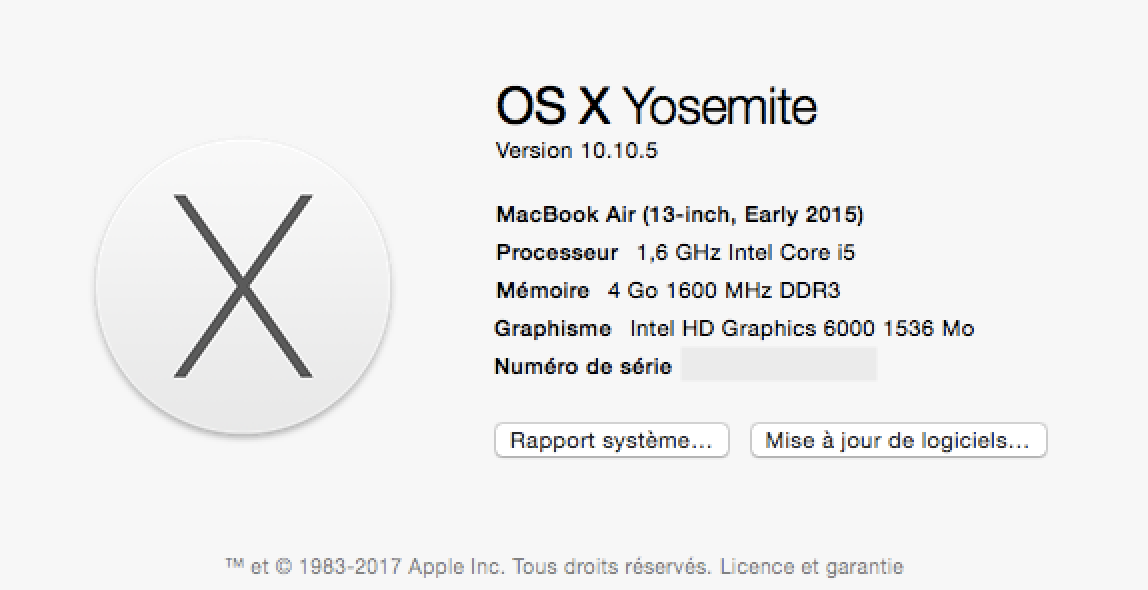1148x590 pixels.
Task: Open the "Rapport système..." button
Action: [x=611, y=440]
